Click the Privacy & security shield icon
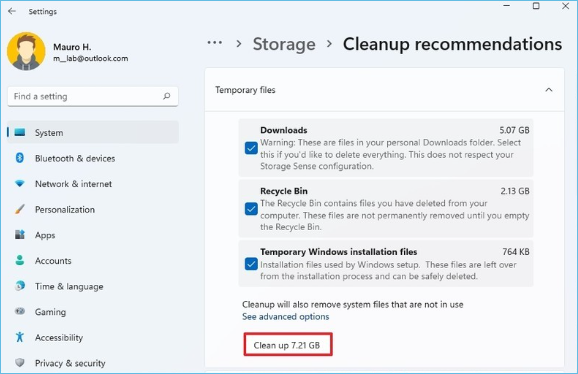Screen dimensions: 578x374 coord(20,363)
